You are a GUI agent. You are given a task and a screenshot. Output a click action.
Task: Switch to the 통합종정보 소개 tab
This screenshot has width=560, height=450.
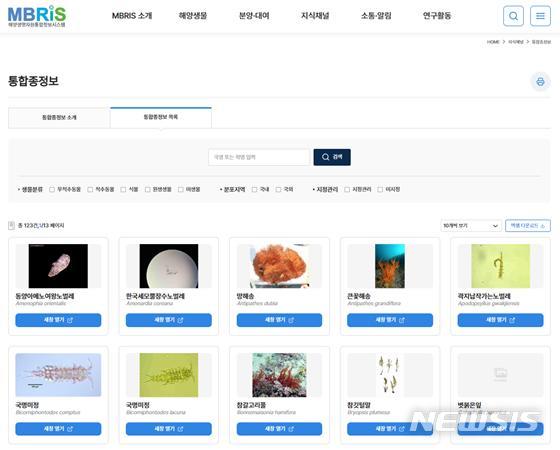pos(59,118)
